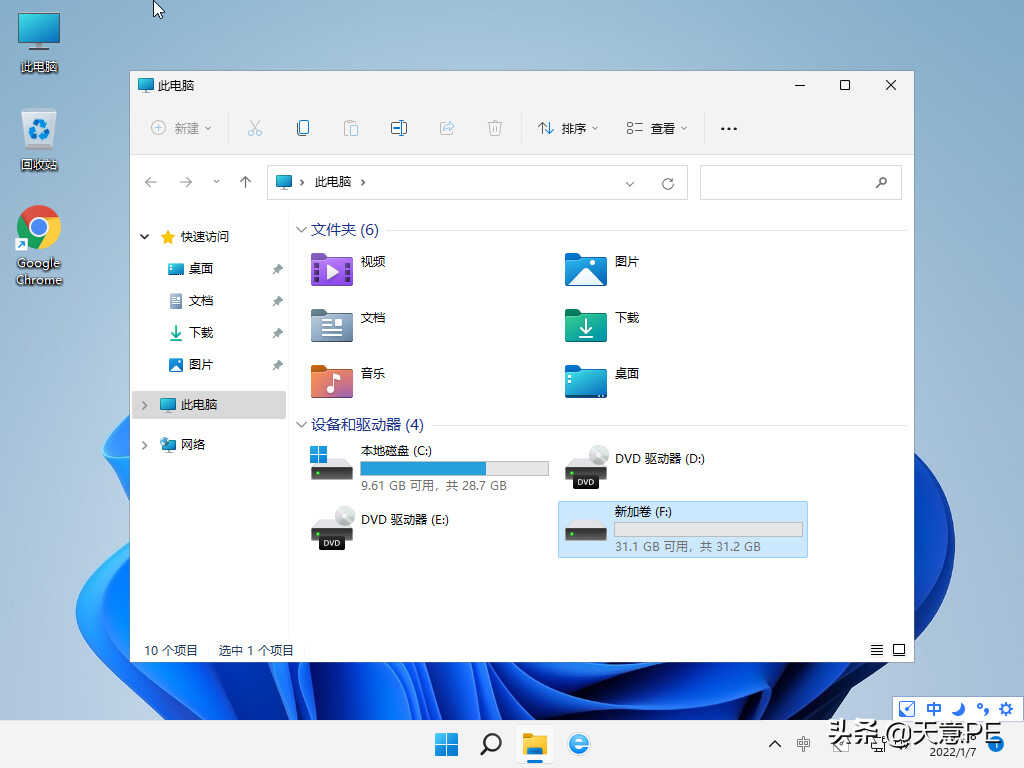
Task: Click the Copy icon in toolbar
Action: 302,128
